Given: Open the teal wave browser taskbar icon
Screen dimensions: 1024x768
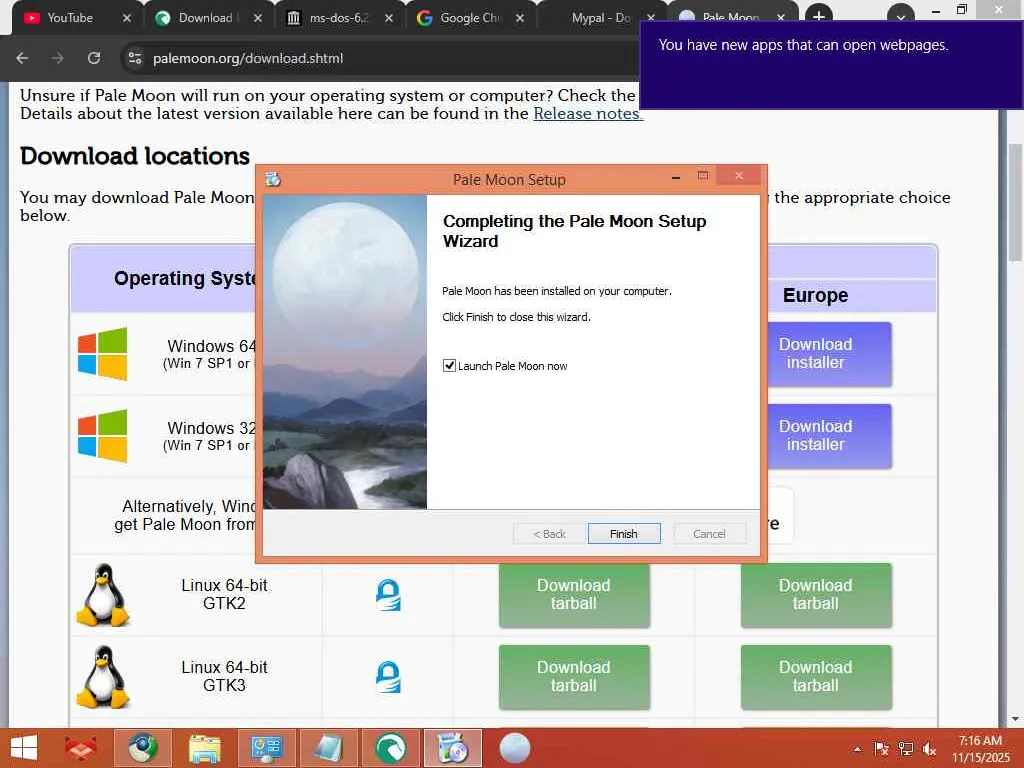Looking at the screenshot, I should pyautogui.click(x=391, y=748).
